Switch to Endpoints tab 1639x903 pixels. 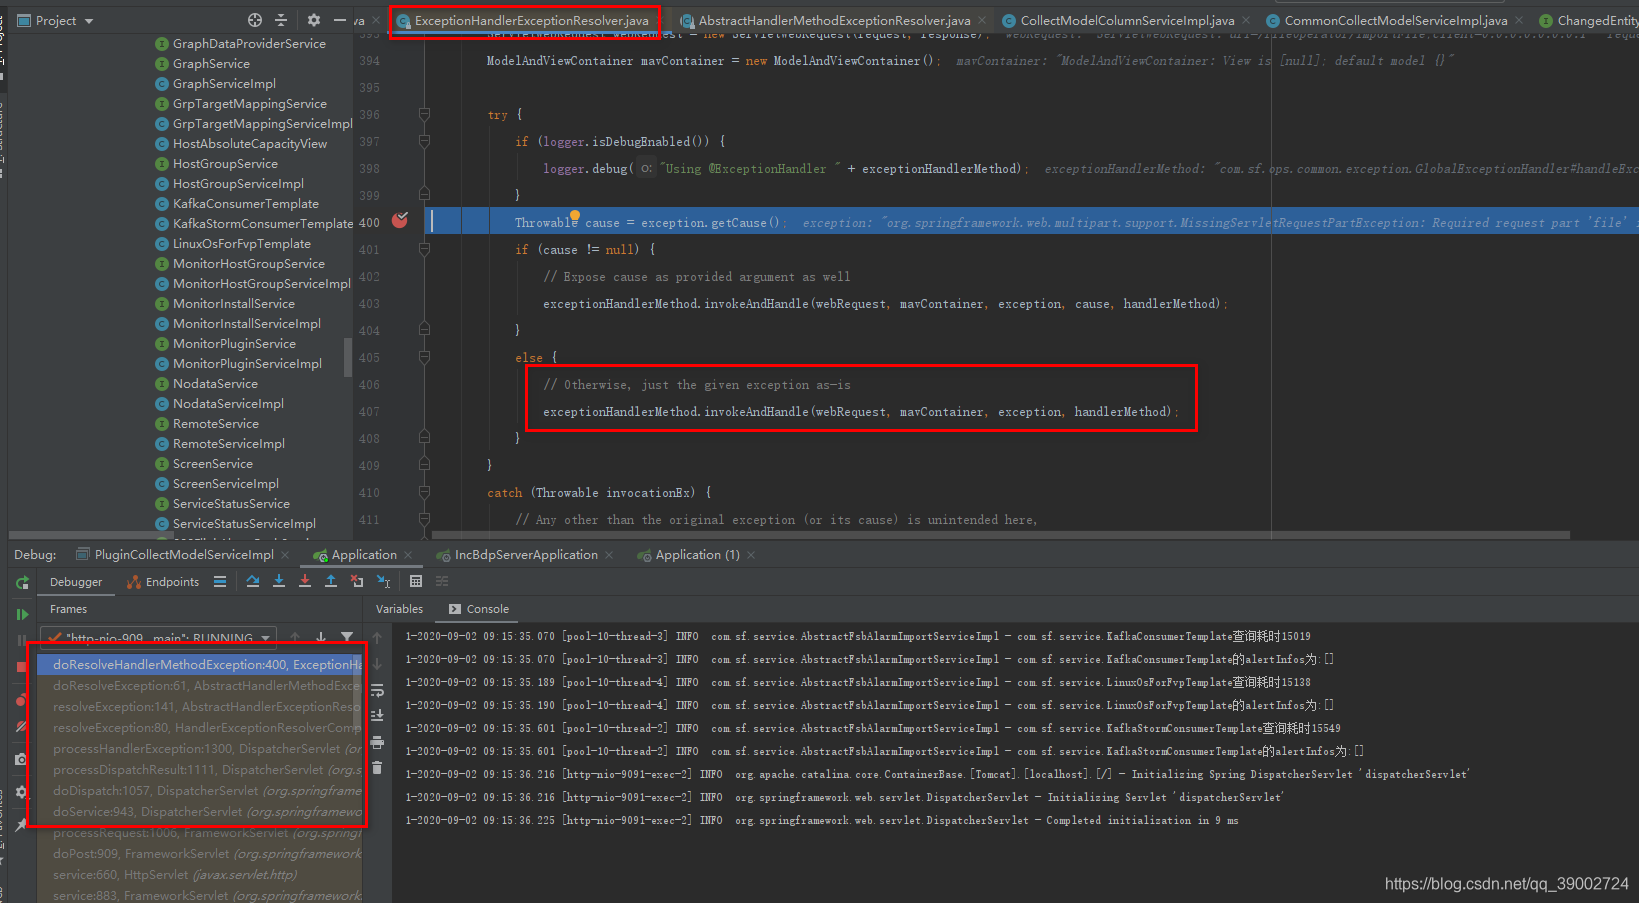[x=163, y=582]
